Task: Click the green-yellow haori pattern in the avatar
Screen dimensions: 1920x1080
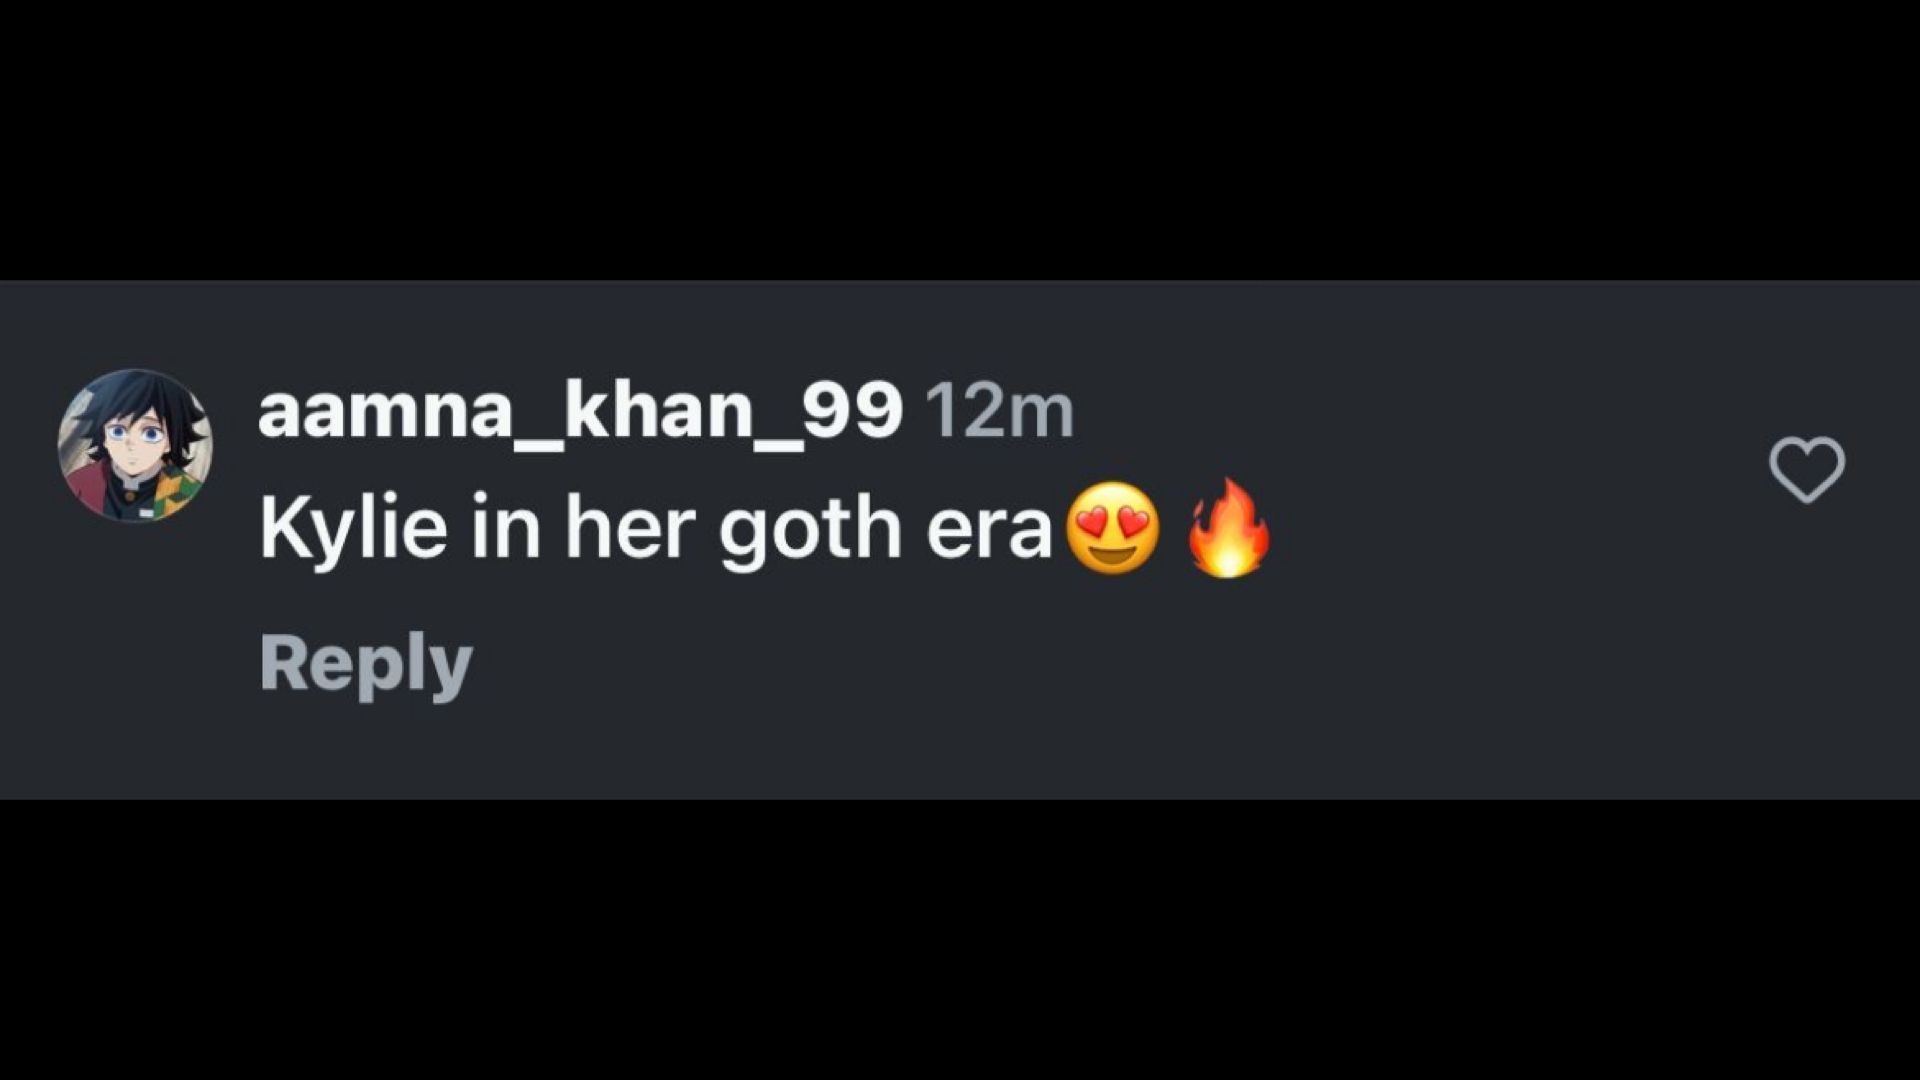Action: [x=180, y=488]
